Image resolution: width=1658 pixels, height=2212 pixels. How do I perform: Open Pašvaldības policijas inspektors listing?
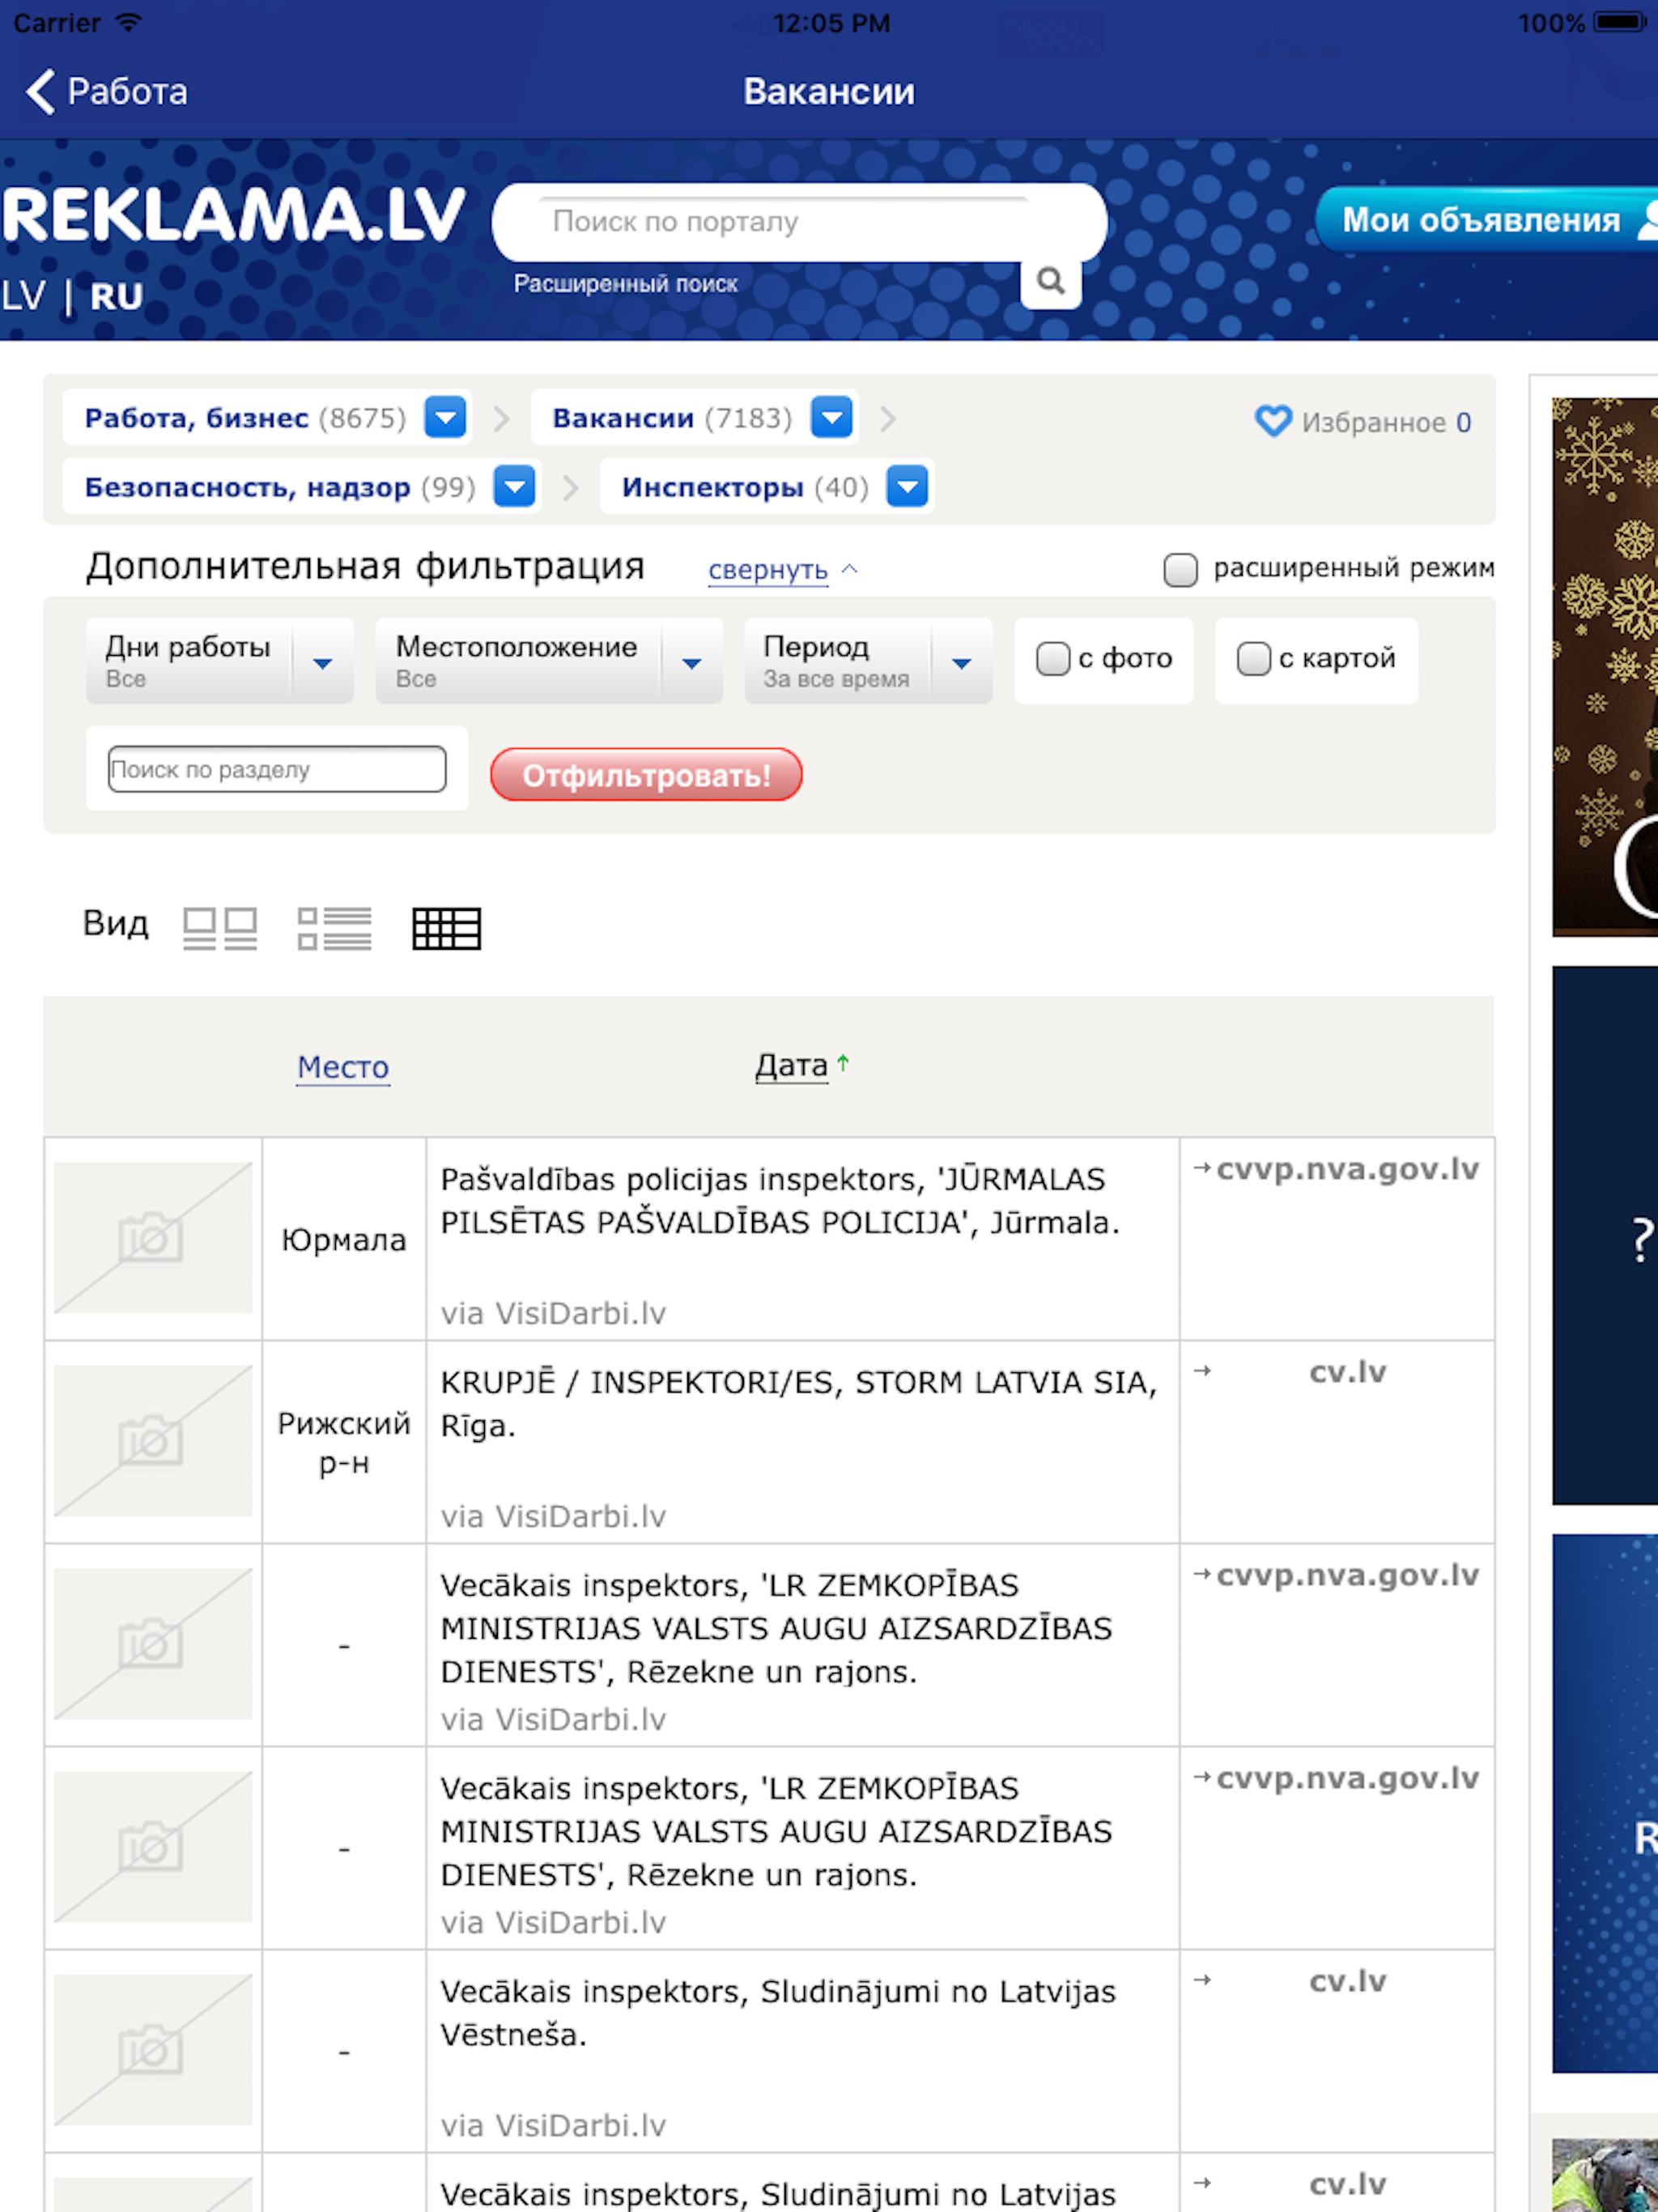(780, 1201)
